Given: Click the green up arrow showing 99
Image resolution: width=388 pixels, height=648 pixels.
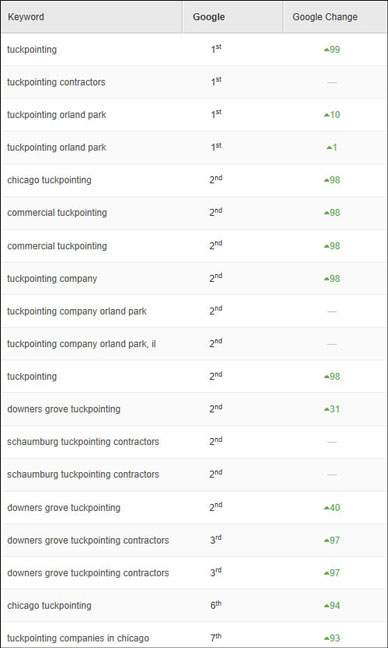Looking at the screenshot, I should click(332, 50).
